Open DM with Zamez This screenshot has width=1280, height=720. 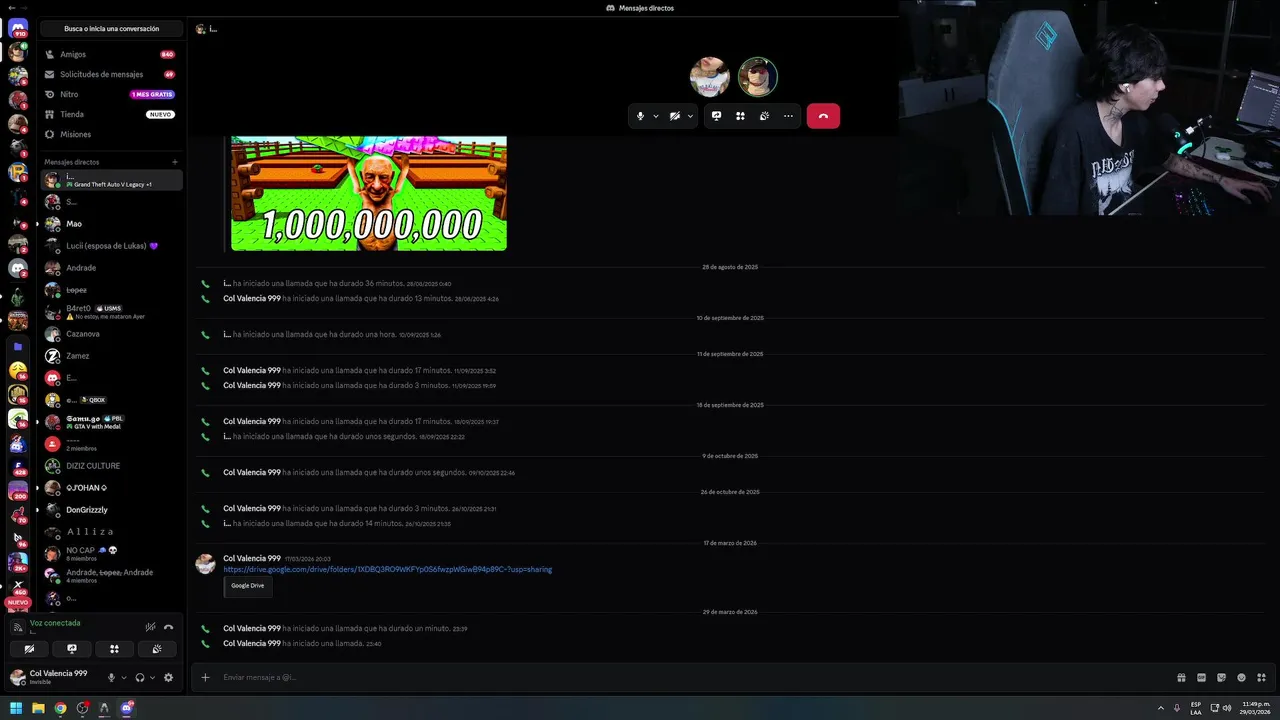tap(111, 356)
